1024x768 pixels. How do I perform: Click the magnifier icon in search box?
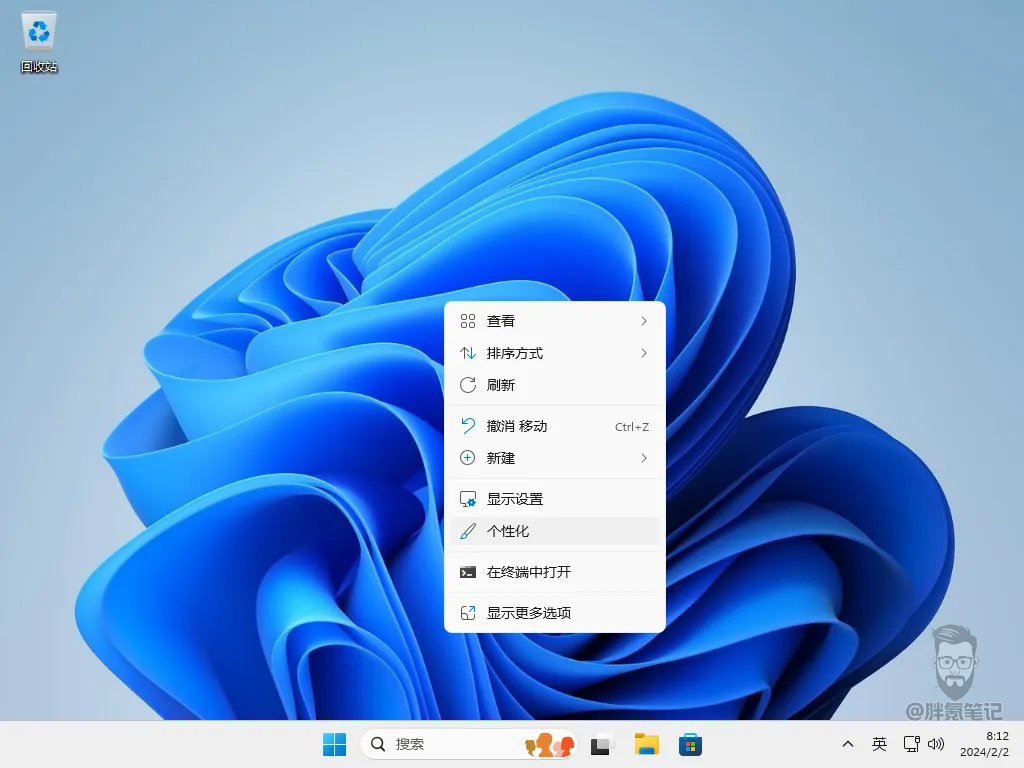tap(377, 744)
